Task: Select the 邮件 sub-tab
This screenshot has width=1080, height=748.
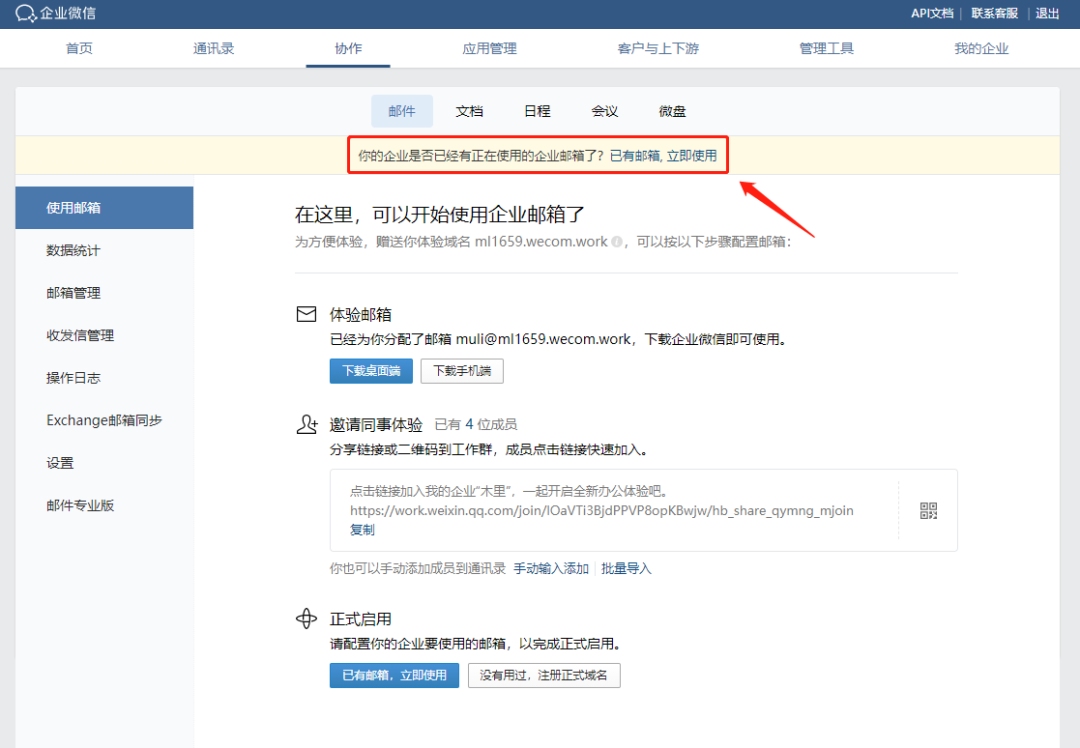Action: [402, 111]
